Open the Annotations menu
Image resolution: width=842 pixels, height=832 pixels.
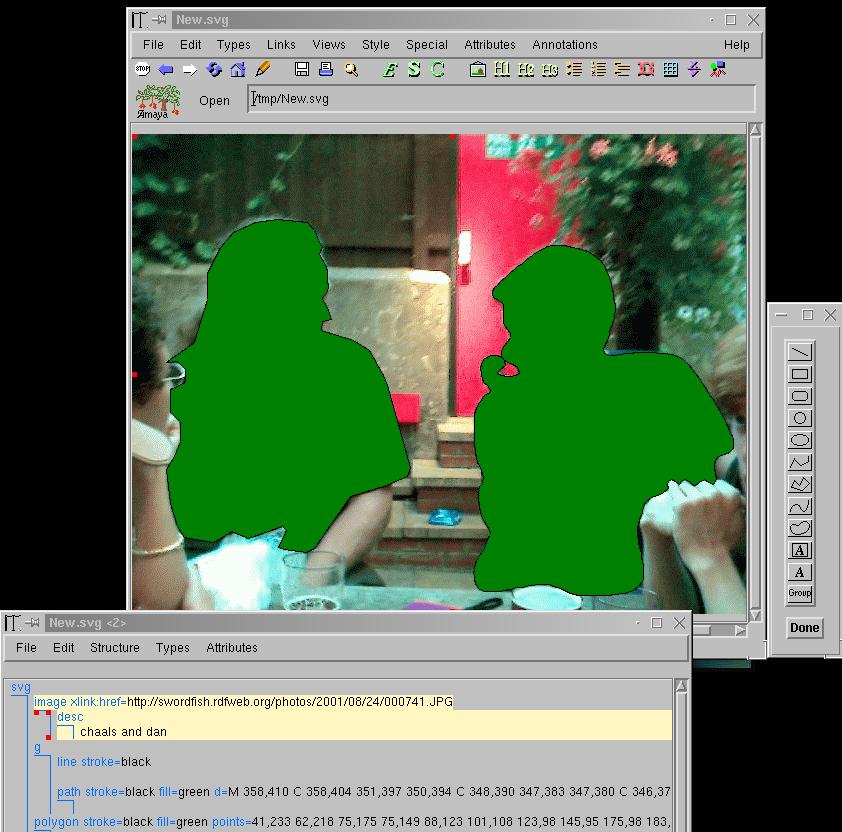click(564, 45)
